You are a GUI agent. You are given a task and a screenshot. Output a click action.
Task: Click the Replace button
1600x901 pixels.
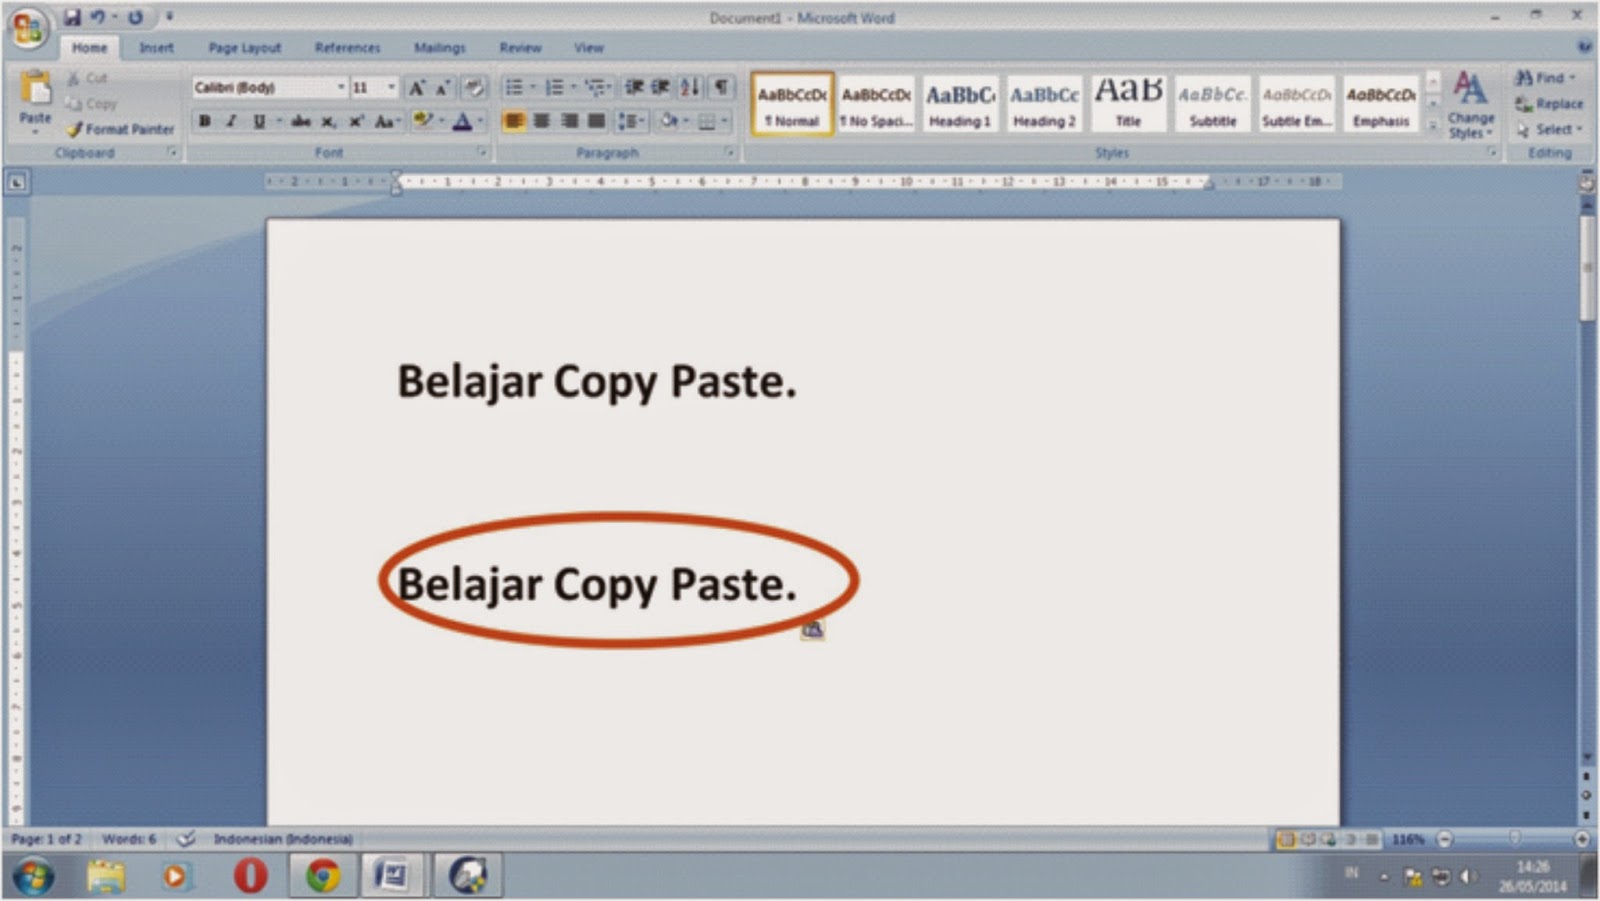pos(1553,103)
